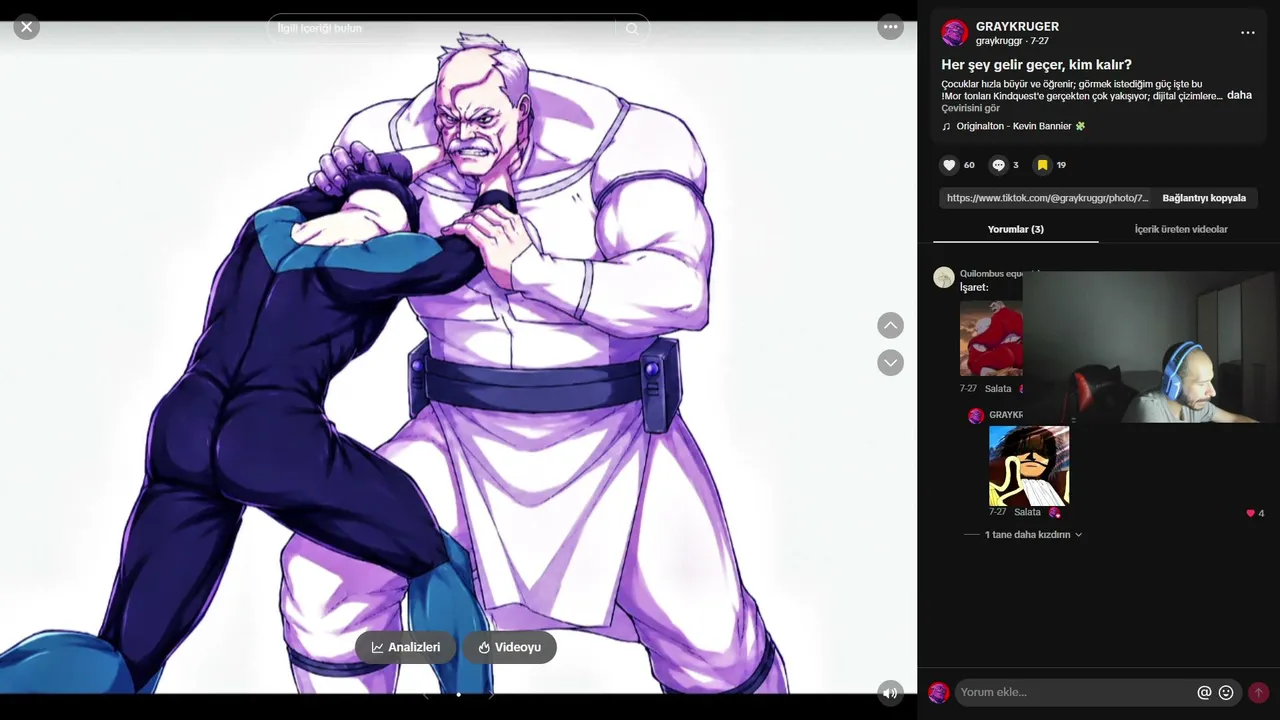Viewport: 1280px width, 720px height.
Task: Close the photo viewer with the X
Action: coord(27,27)
